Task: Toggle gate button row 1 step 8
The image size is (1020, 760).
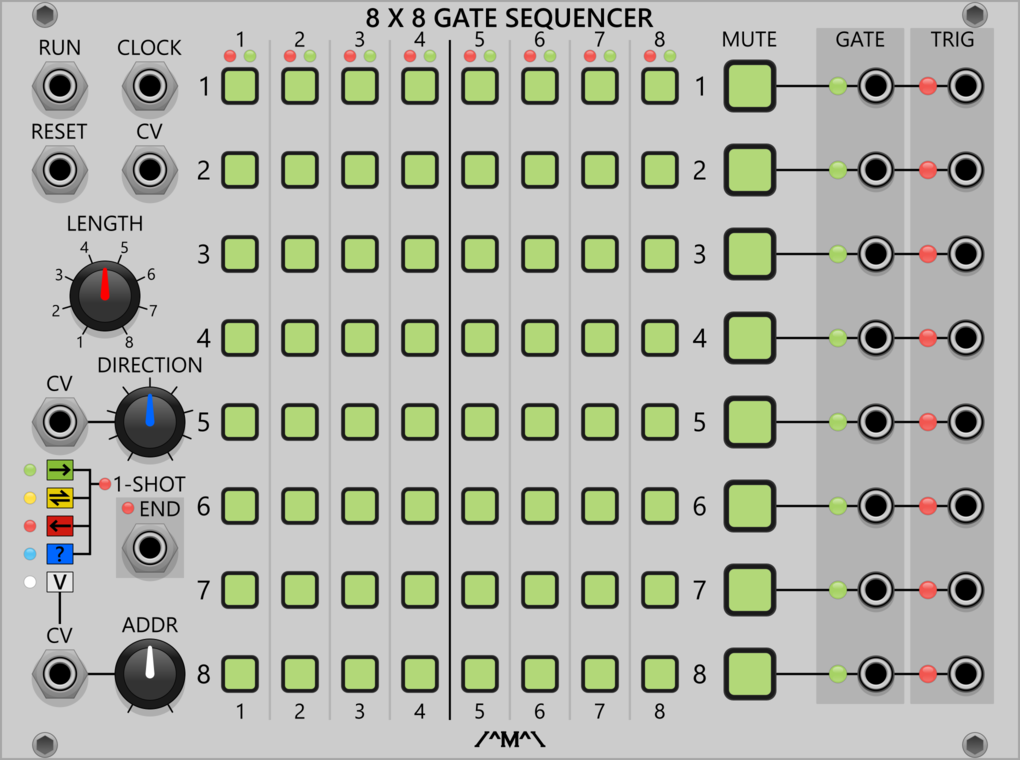Action: [660, 86]
